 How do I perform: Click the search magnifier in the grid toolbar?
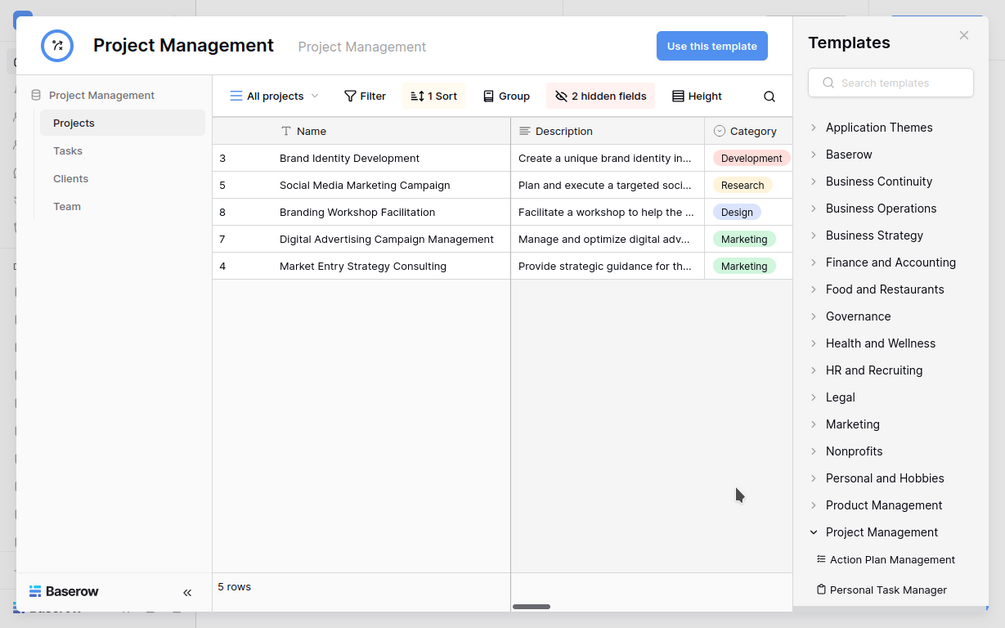[x=768, y=96]
